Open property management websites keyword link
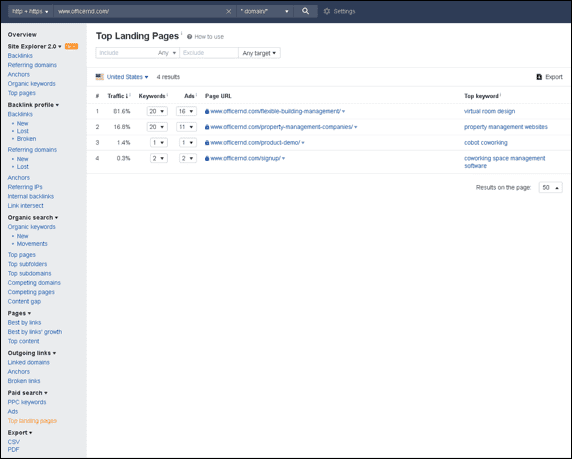The image size is (572, 459). coord(506,127)
